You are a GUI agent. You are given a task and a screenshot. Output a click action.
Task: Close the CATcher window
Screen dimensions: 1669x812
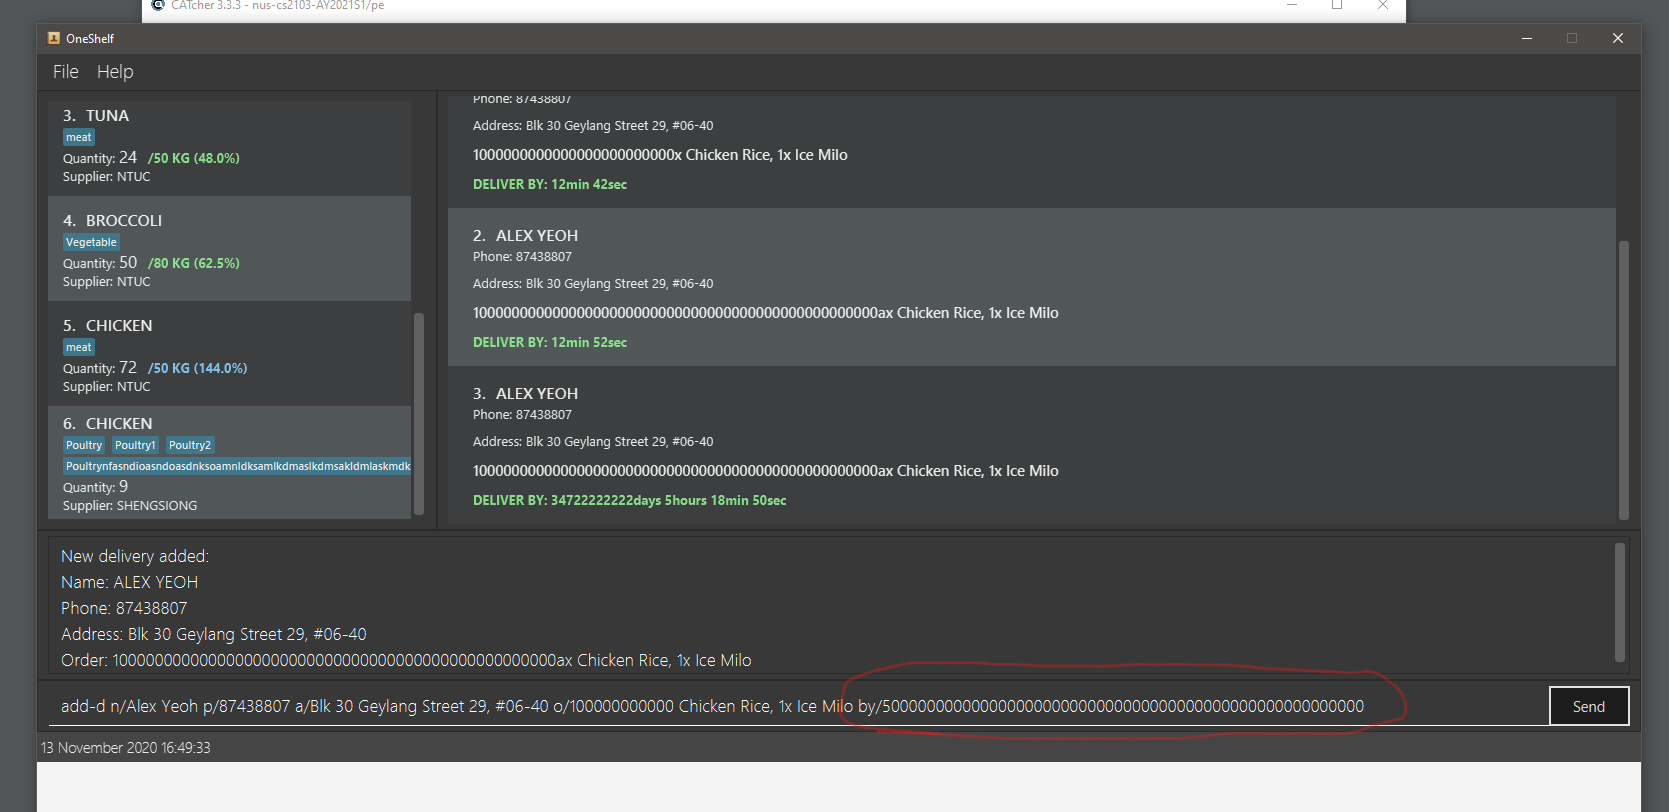click(1383, 5)
